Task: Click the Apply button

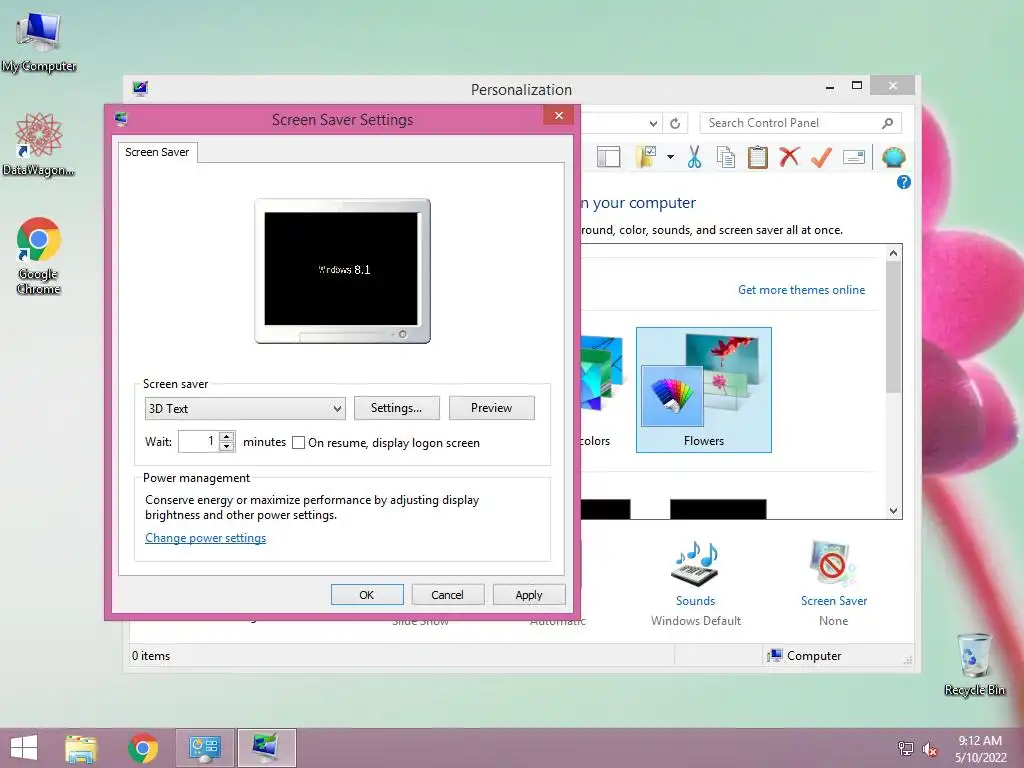Action: point(529,595)
